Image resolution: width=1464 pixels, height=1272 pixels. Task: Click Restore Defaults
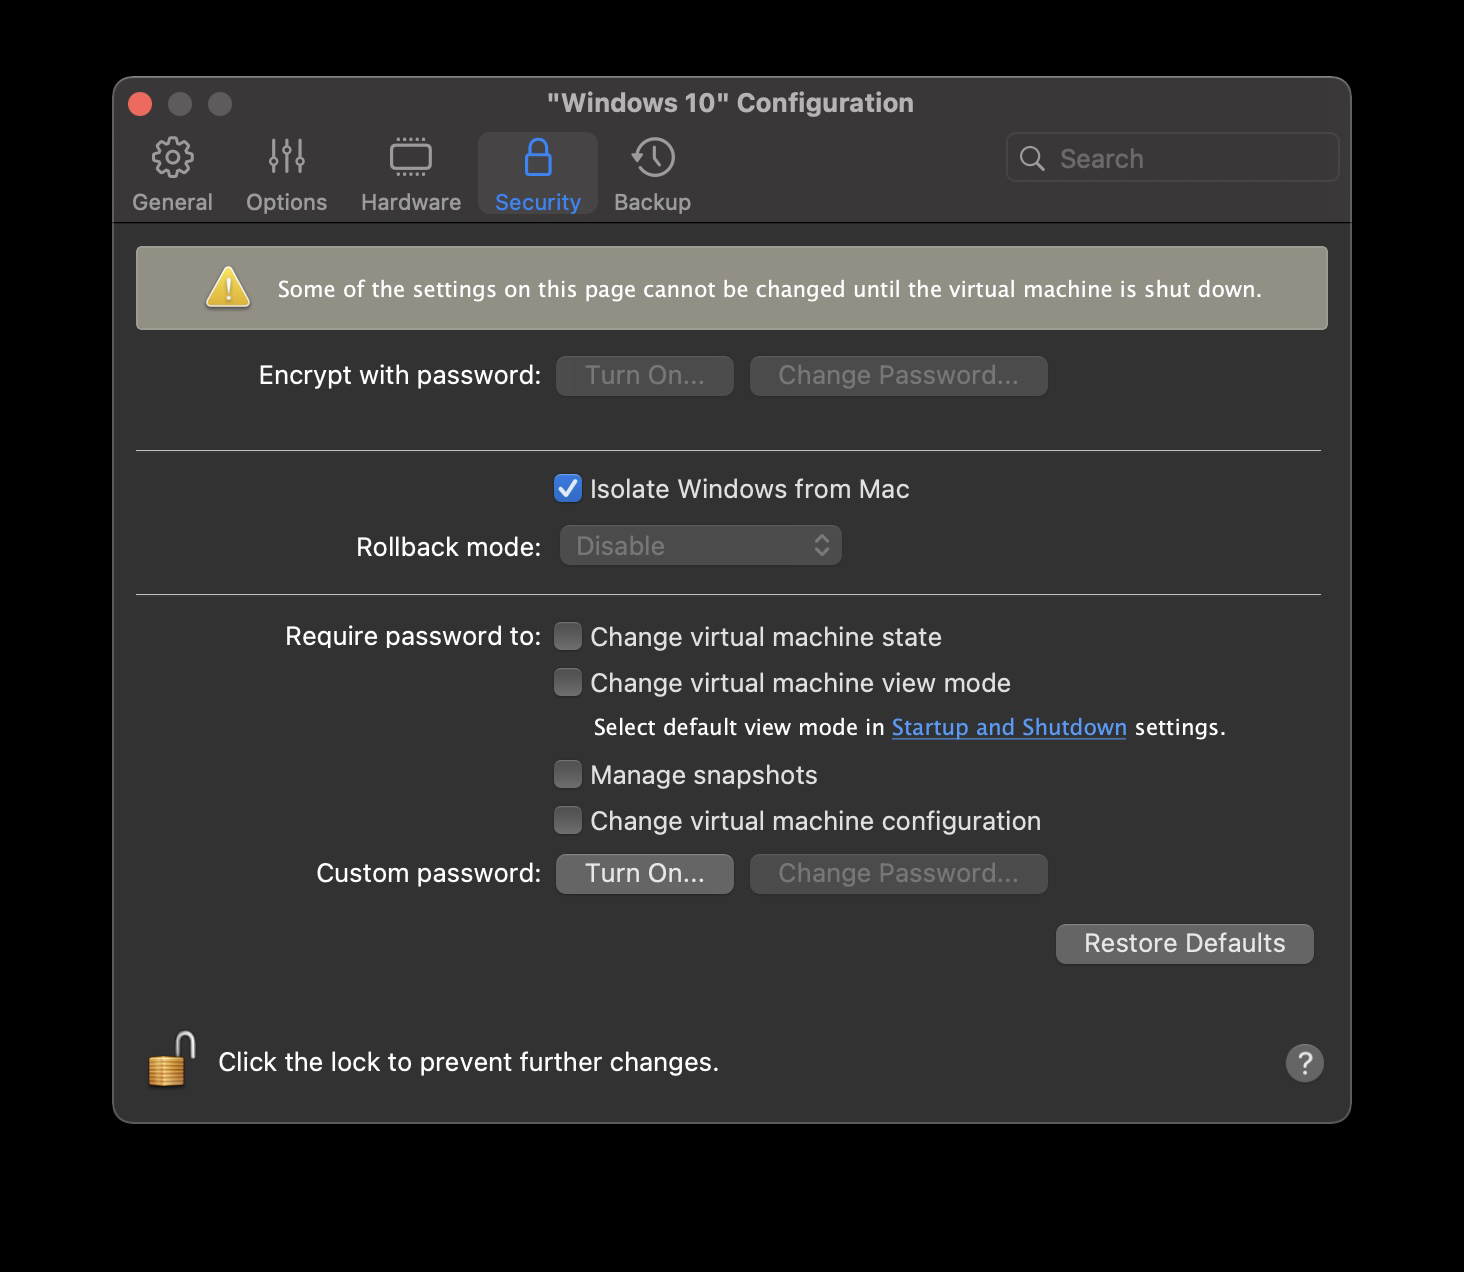point(1184,943)
